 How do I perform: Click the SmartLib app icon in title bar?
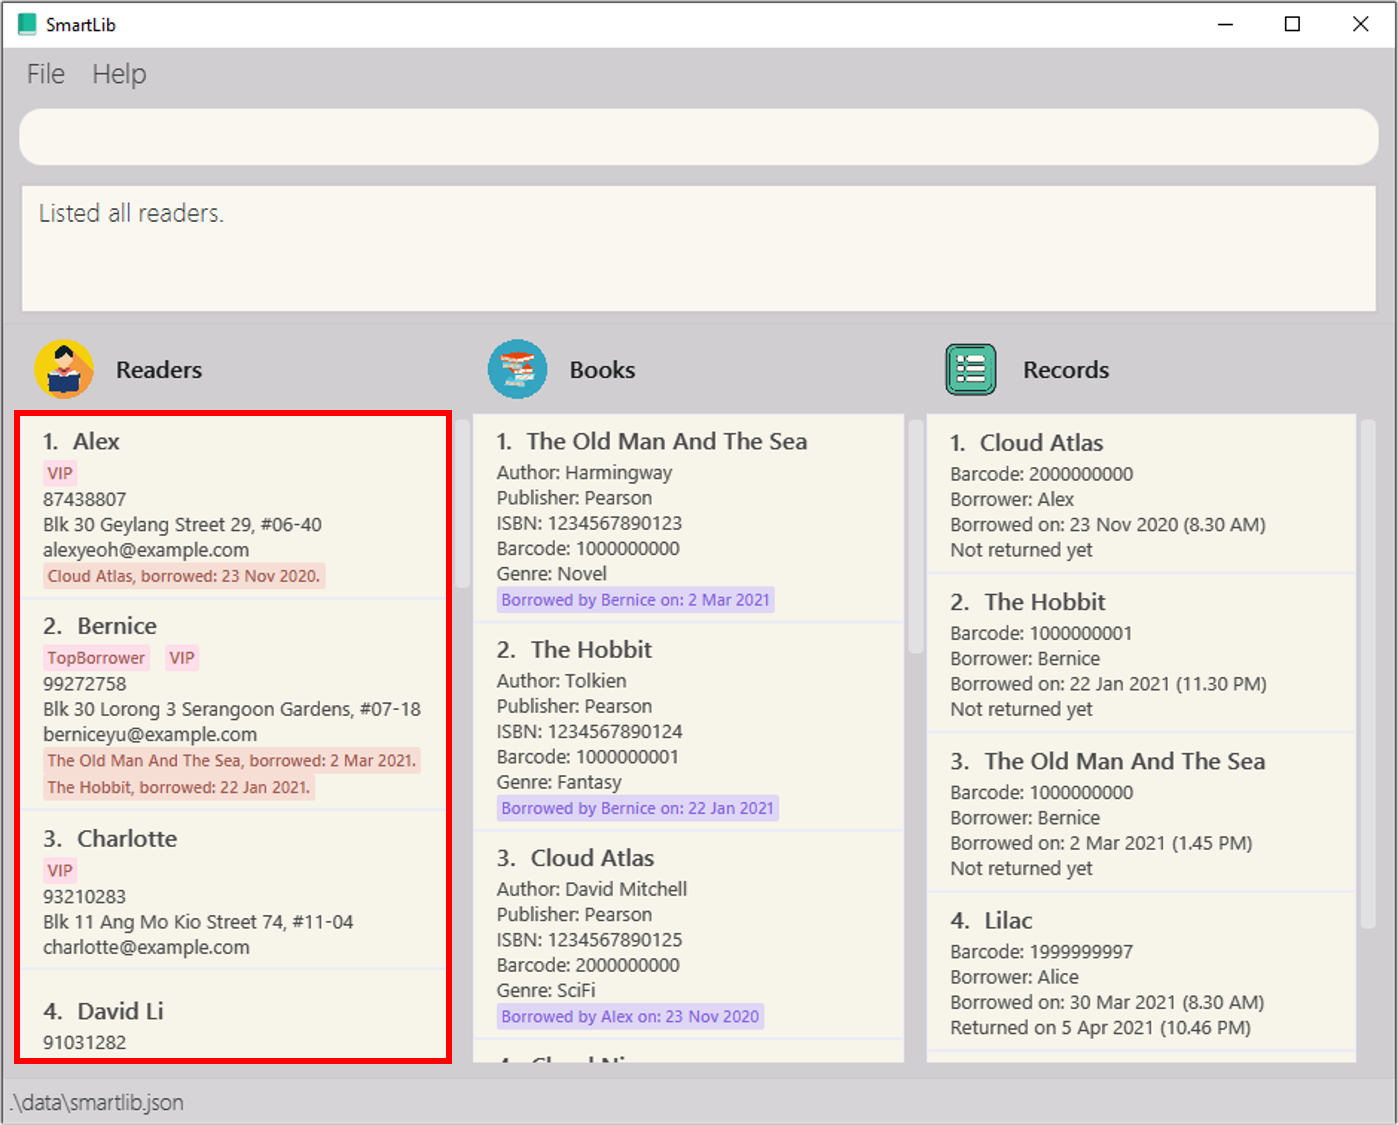27,24
